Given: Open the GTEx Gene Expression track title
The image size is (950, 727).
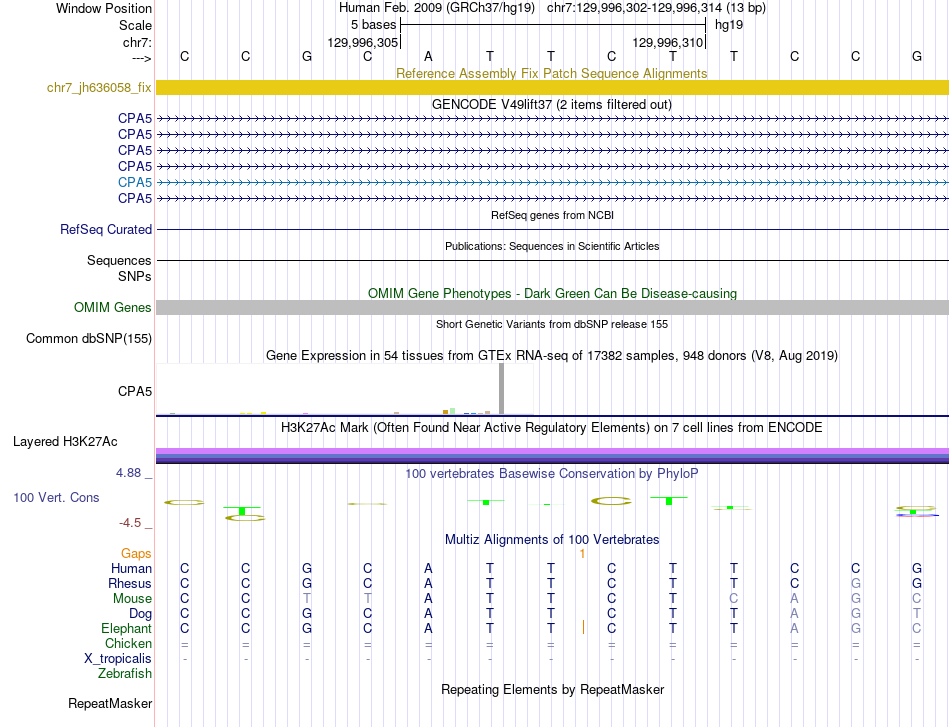Looking at the screenshot, I should (x=552, y=356).
